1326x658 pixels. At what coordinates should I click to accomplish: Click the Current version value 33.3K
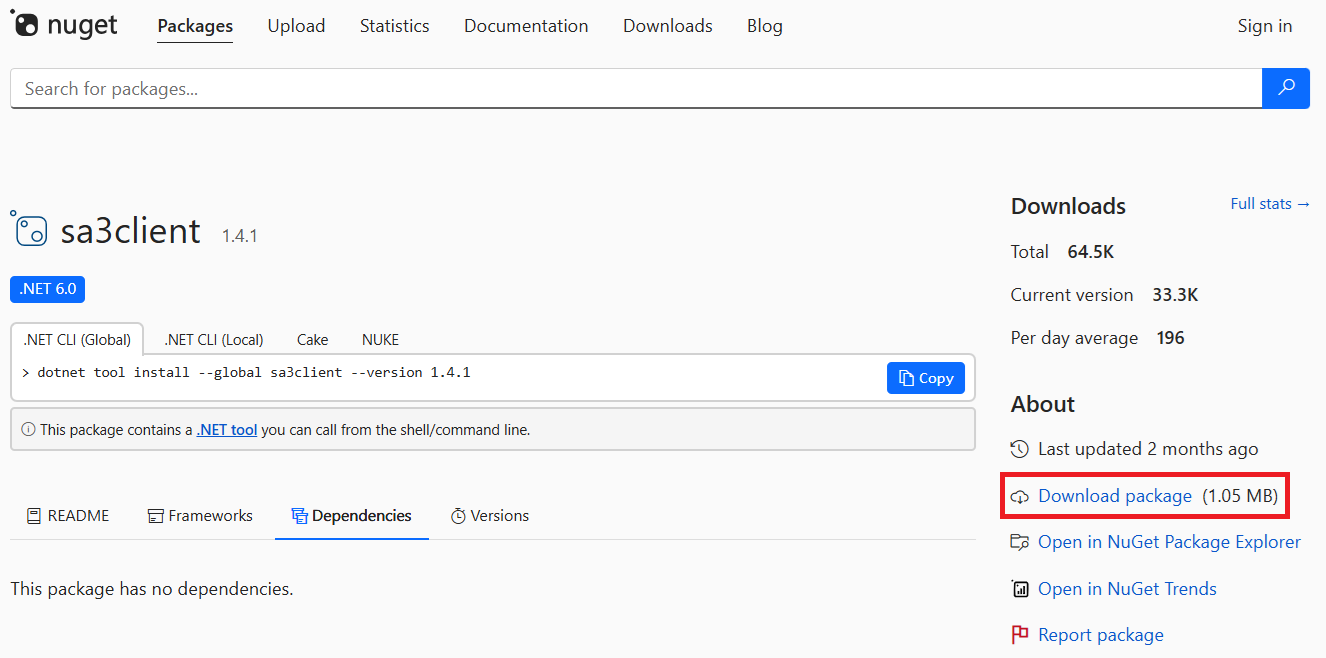(1175, 295)
